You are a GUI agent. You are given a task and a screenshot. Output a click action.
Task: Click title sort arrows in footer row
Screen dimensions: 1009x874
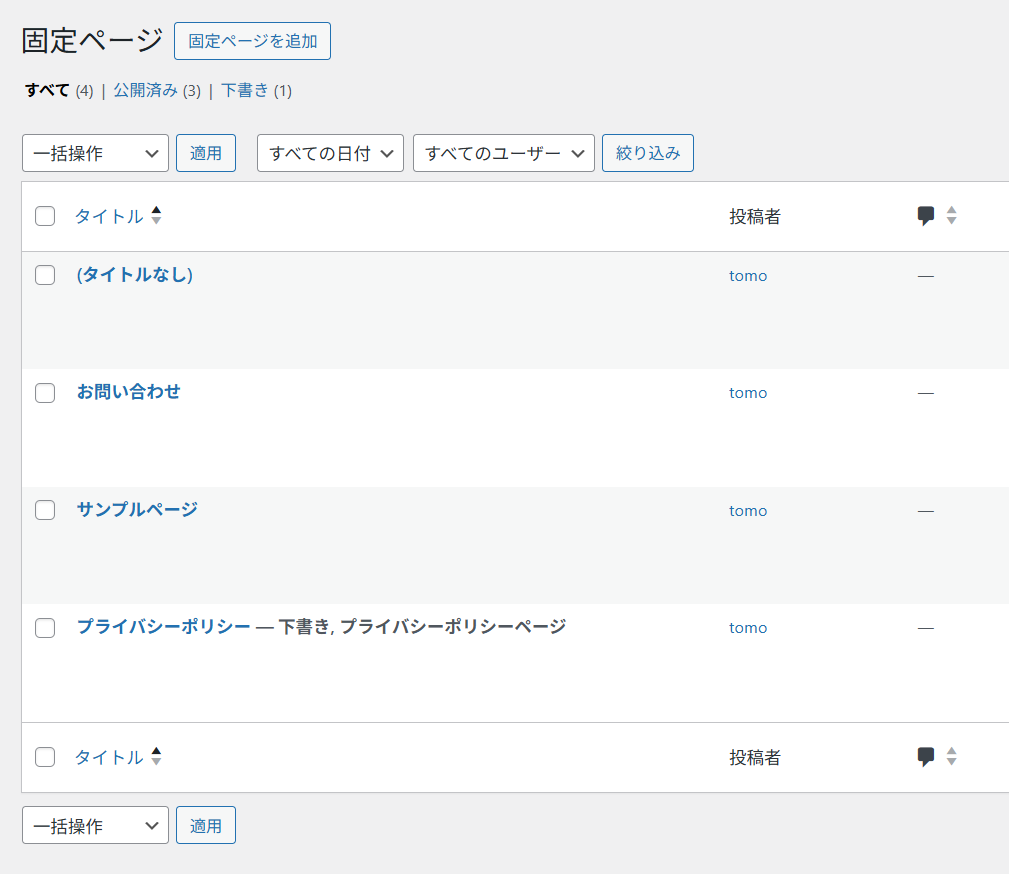[x=156, y=757]
